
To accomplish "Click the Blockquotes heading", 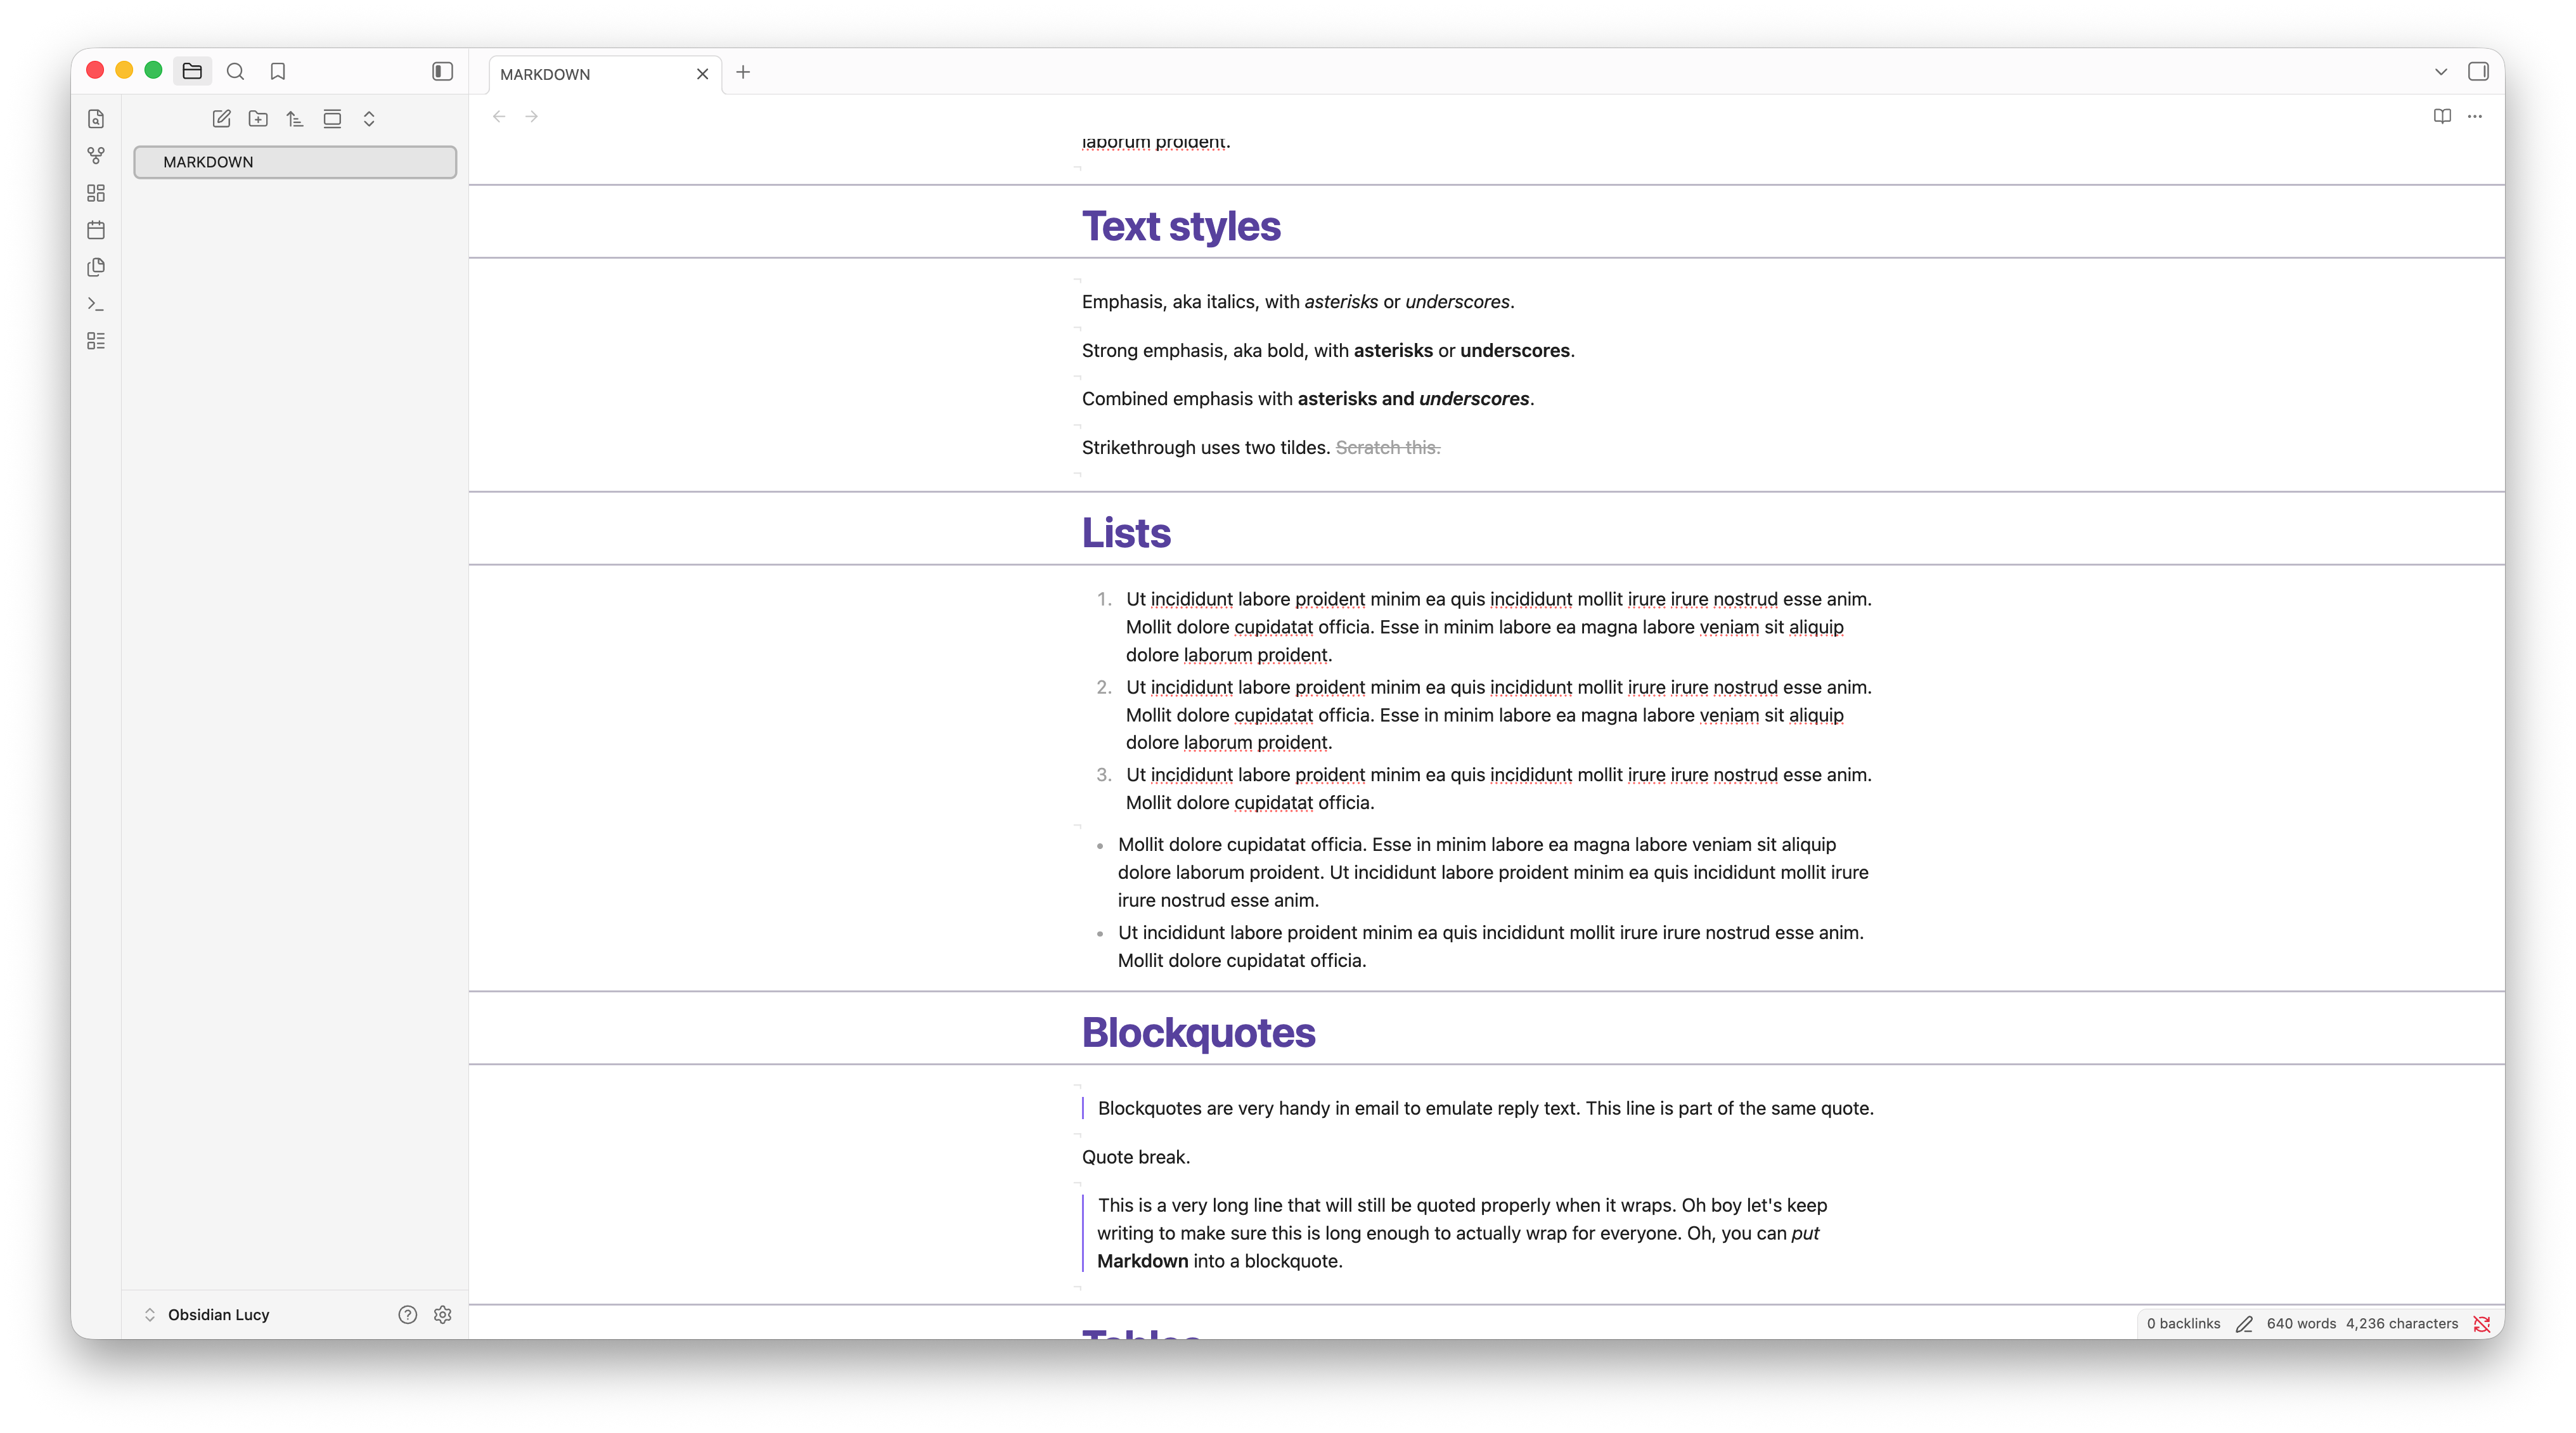I will click(x=1199, y=1033).
